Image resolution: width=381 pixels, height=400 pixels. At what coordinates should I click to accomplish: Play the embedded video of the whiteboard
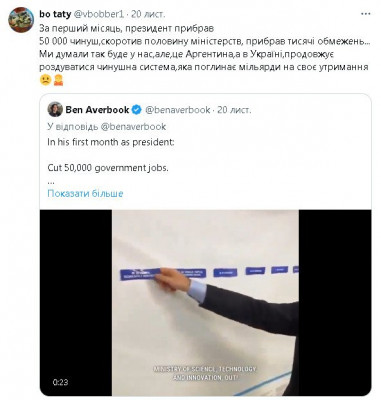[x=205, y=303]
